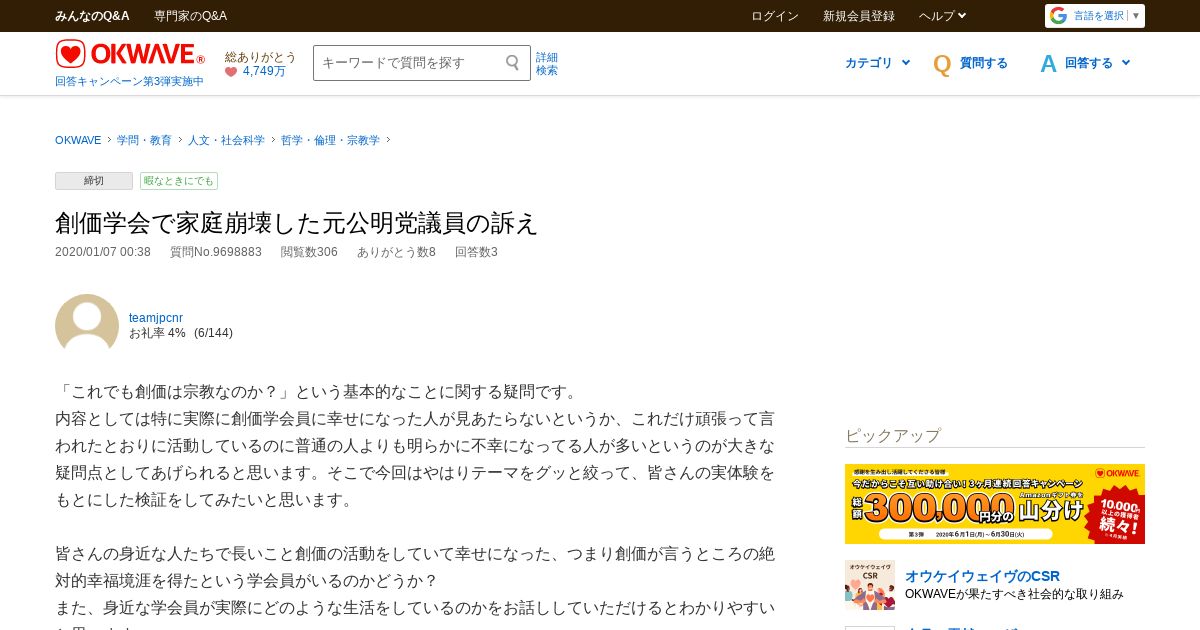Click the 締切 status label
This screenshot has width=1200, height=630.
tap(94, 181)
